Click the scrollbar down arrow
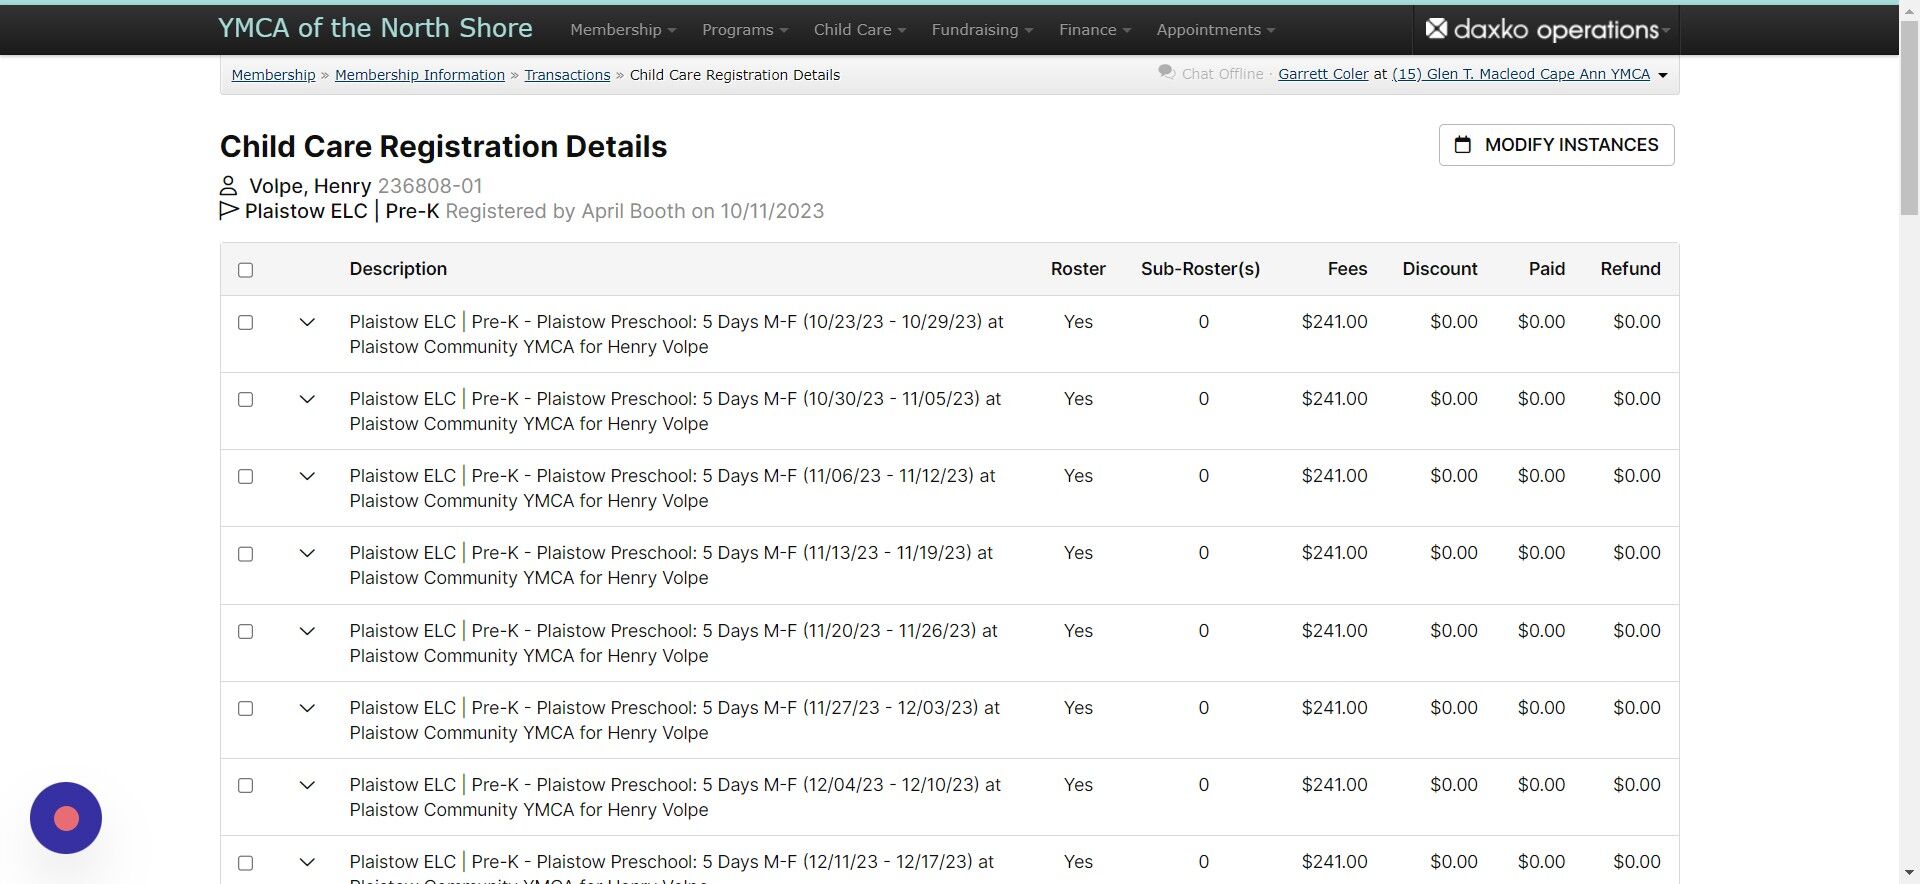 pos(1909,873)
